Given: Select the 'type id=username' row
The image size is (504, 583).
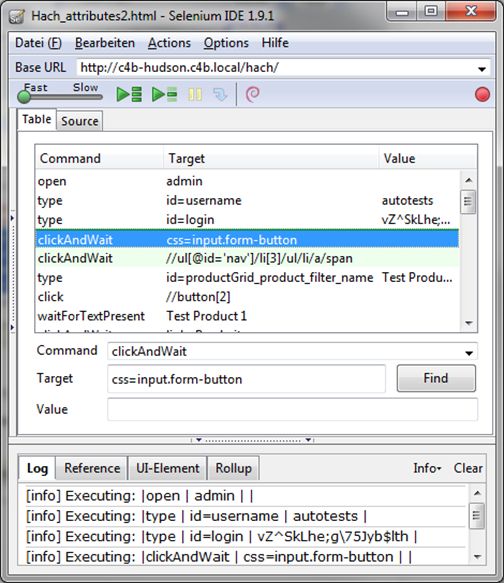Looking at the screenshot, I should 247,200.
